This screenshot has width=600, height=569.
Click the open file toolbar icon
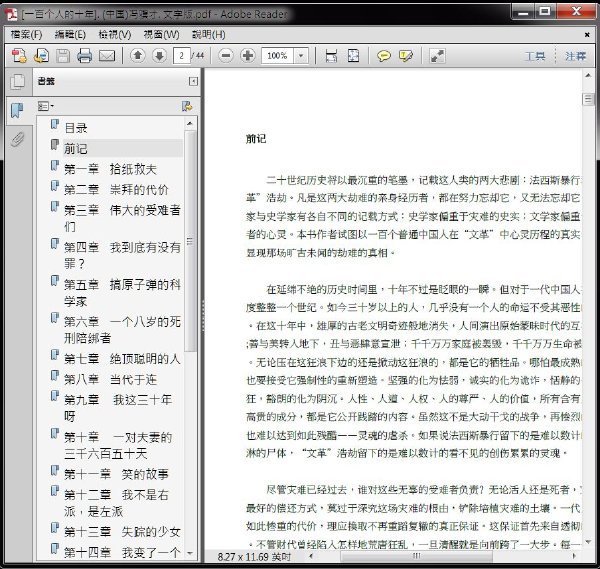point(41,56)
